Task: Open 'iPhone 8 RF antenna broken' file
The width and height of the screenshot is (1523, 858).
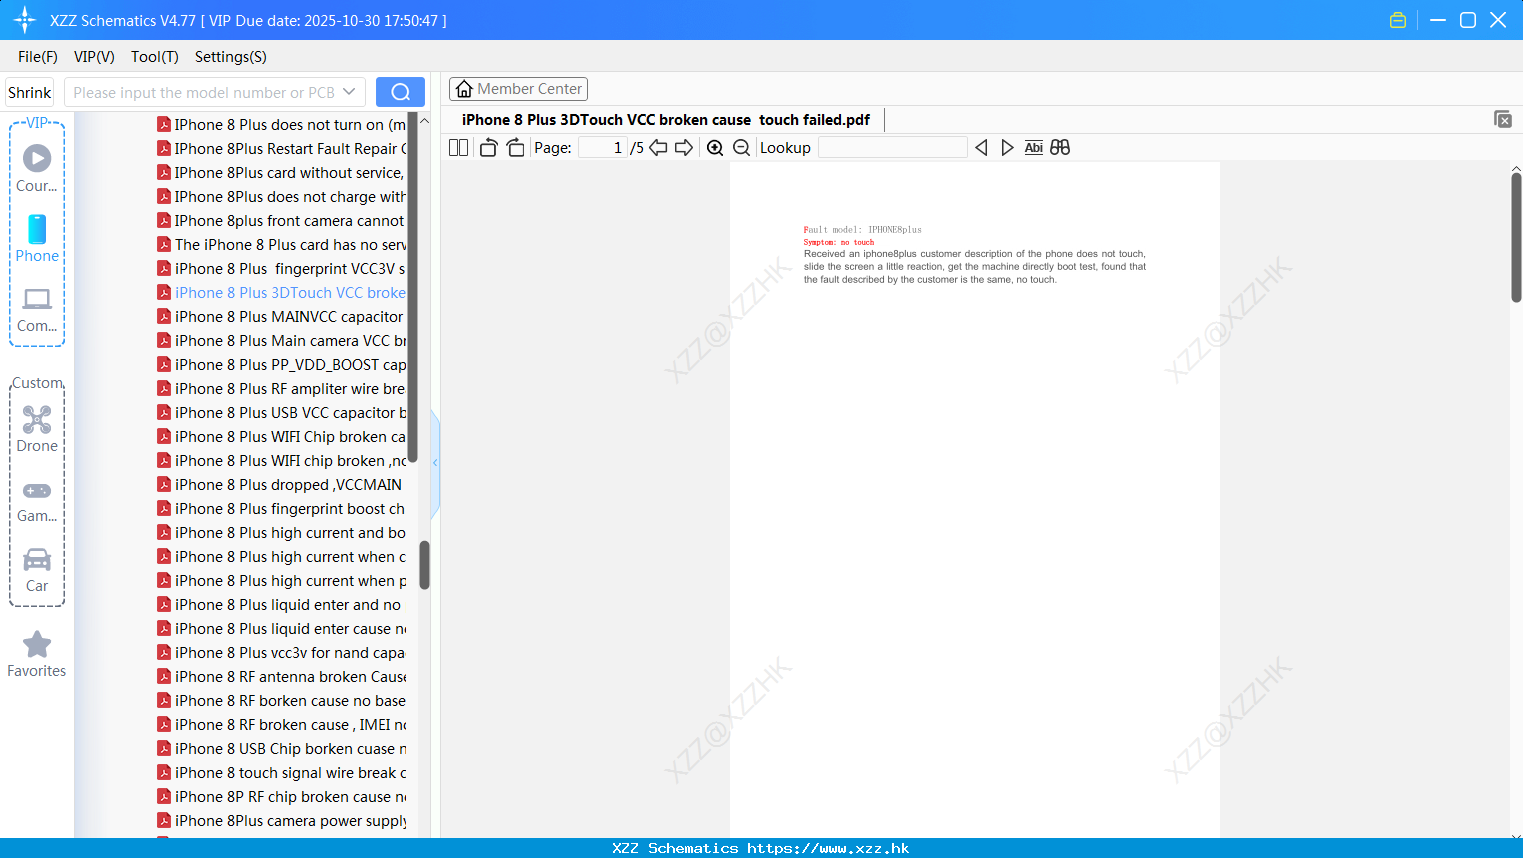Action: click(x=281, y=677)
